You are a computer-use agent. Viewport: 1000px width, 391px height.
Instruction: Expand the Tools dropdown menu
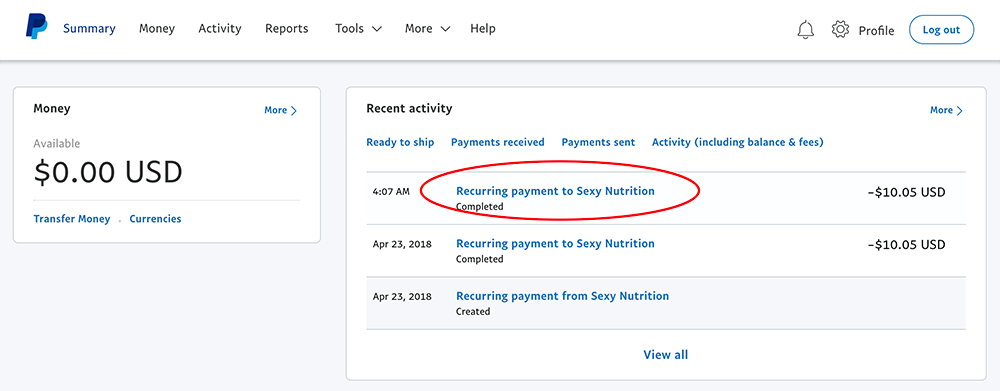[358, 29]
